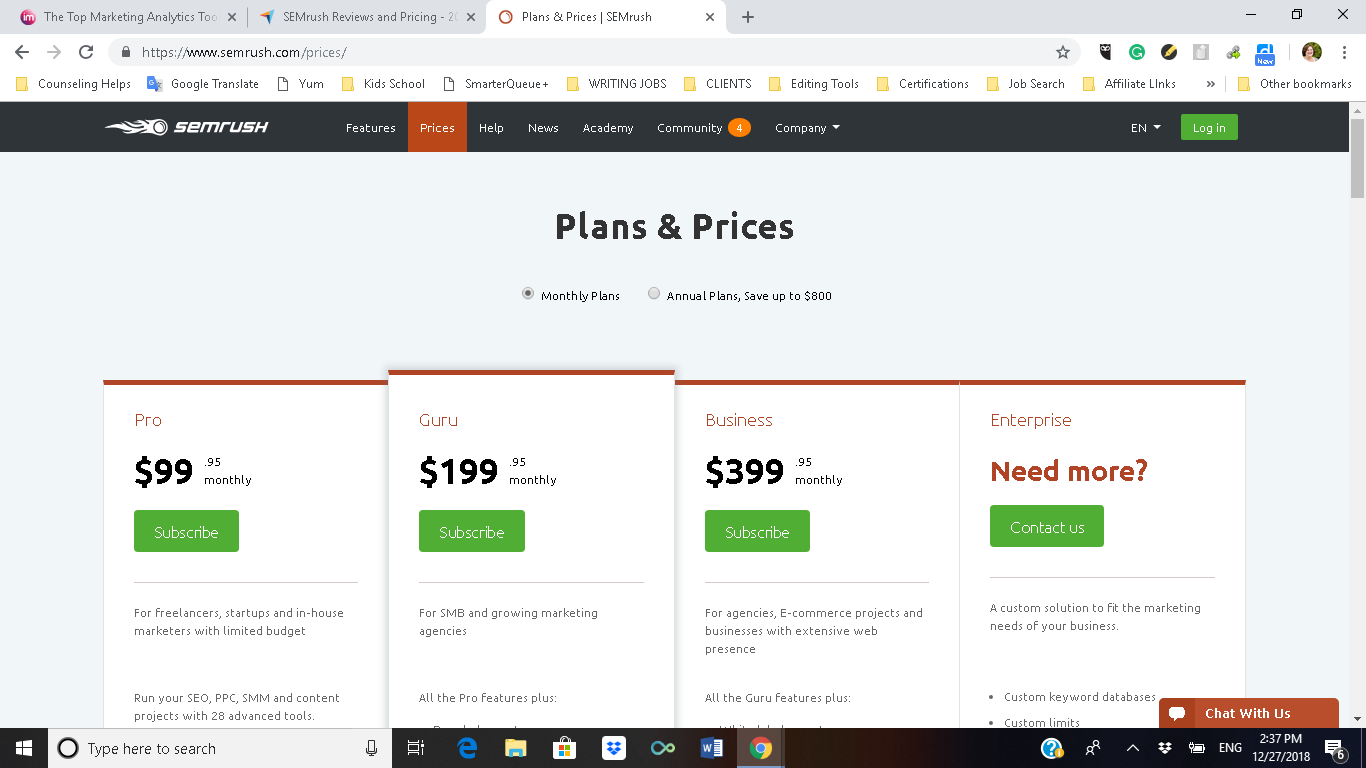Subscribe to the Guru plan

click(x=472, y=531)
